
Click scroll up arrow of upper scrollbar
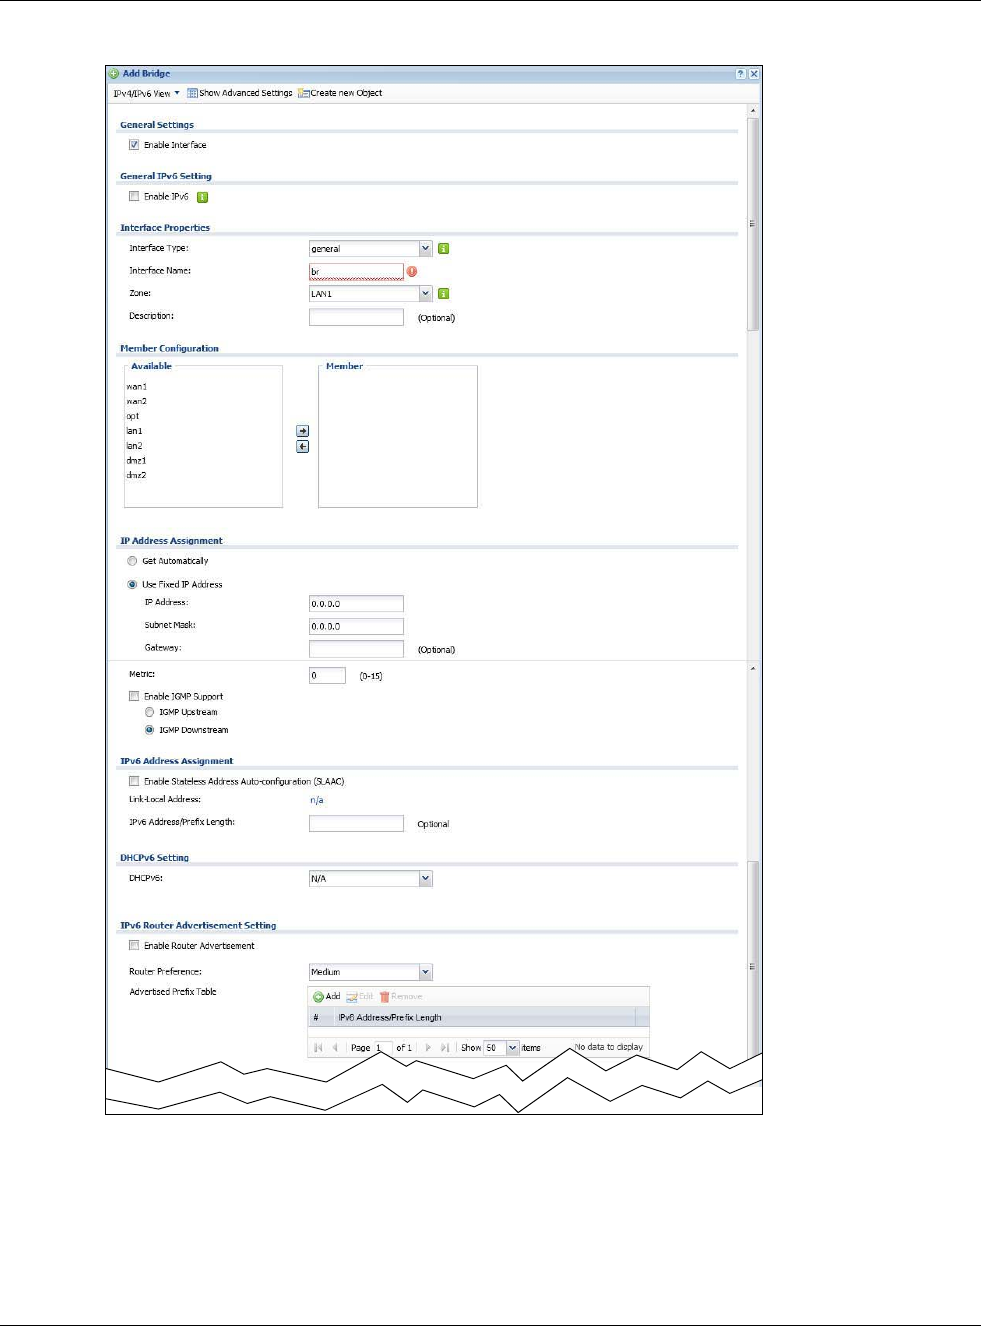pyautogui.click(x=753, y=110)
